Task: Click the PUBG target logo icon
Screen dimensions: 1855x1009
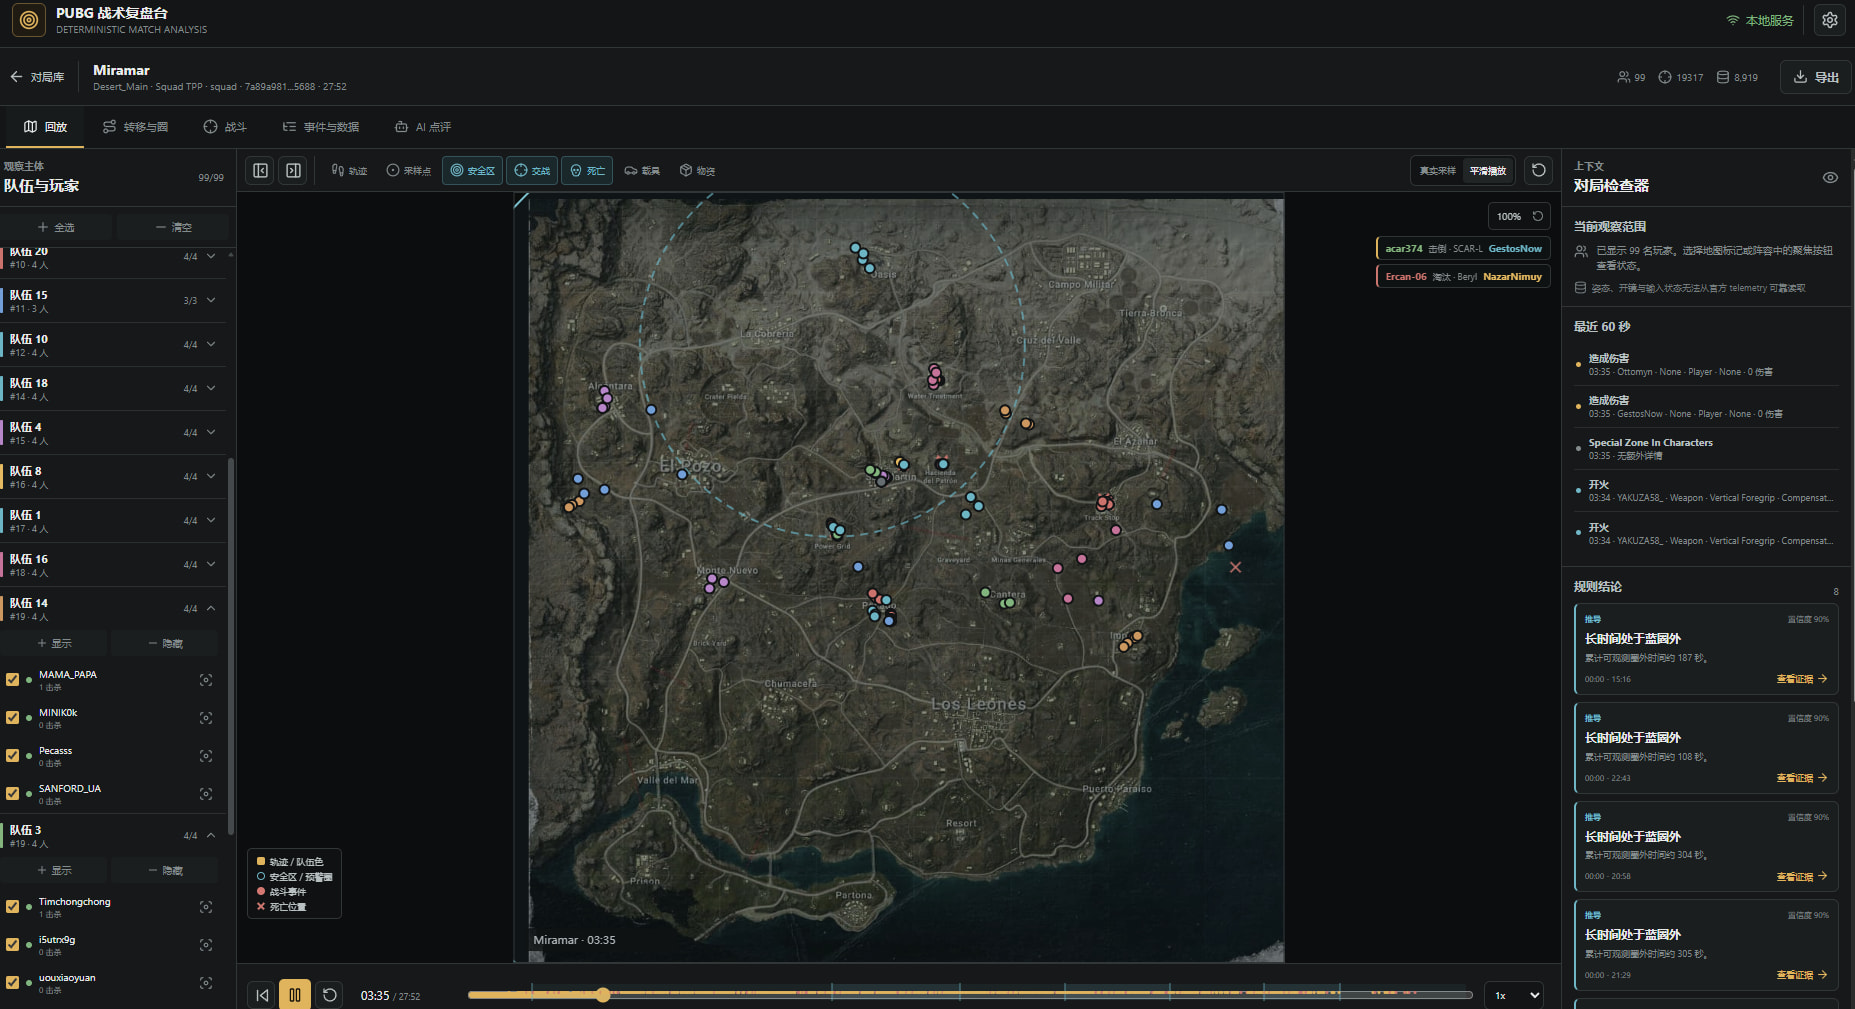Action: click(x=29, y=20)
